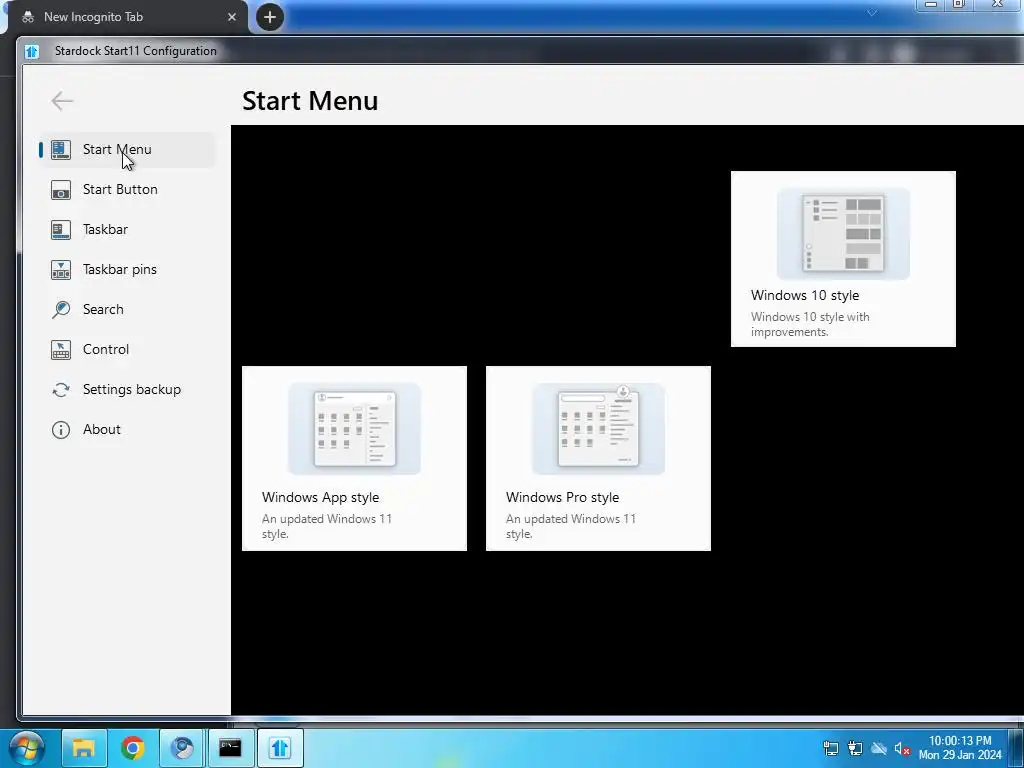Click the Stardock Start11 Configuration title

tap(135, 51)
